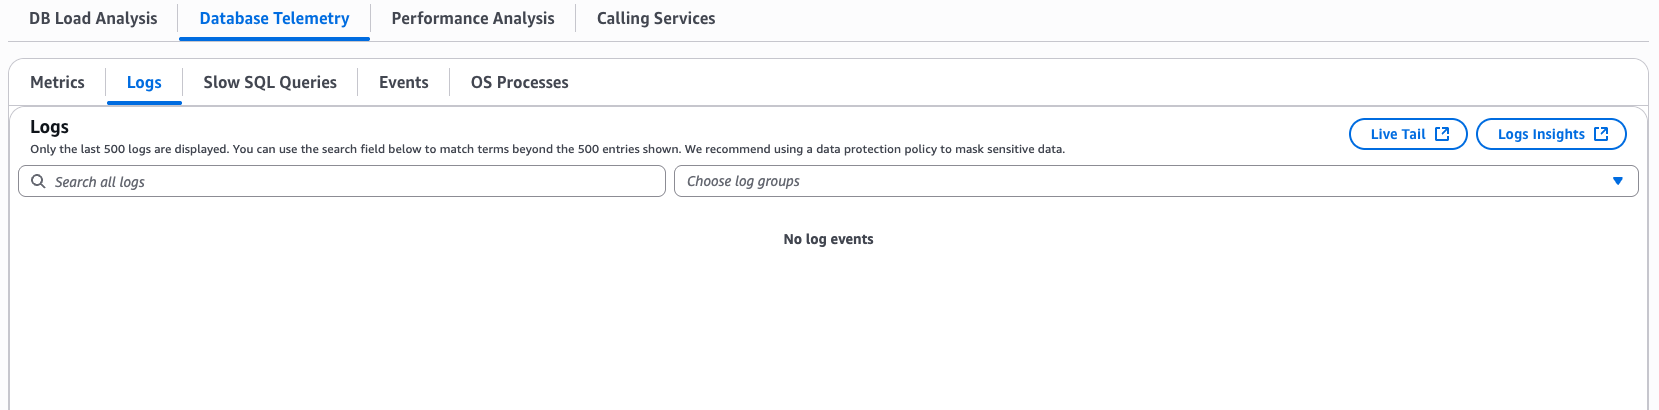The height and width of the screenshot is (410, 1659).
Task: View the Events tab
Action: tap(403, 83)
